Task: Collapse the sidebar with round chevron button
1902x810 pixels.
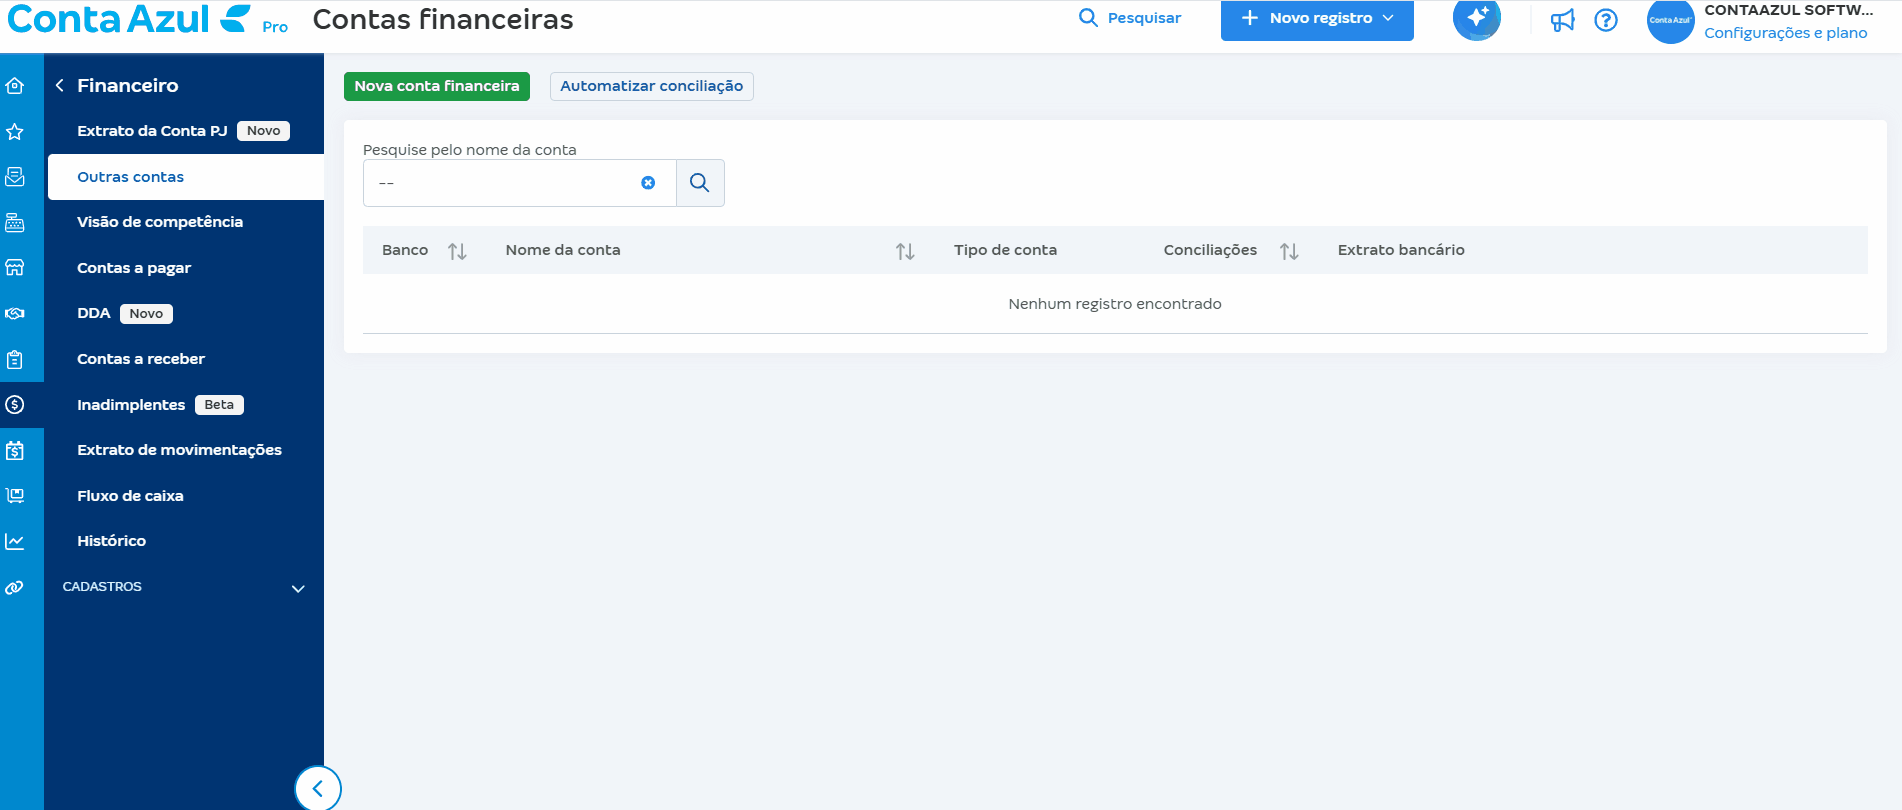Action: click(x=318, y=788)
